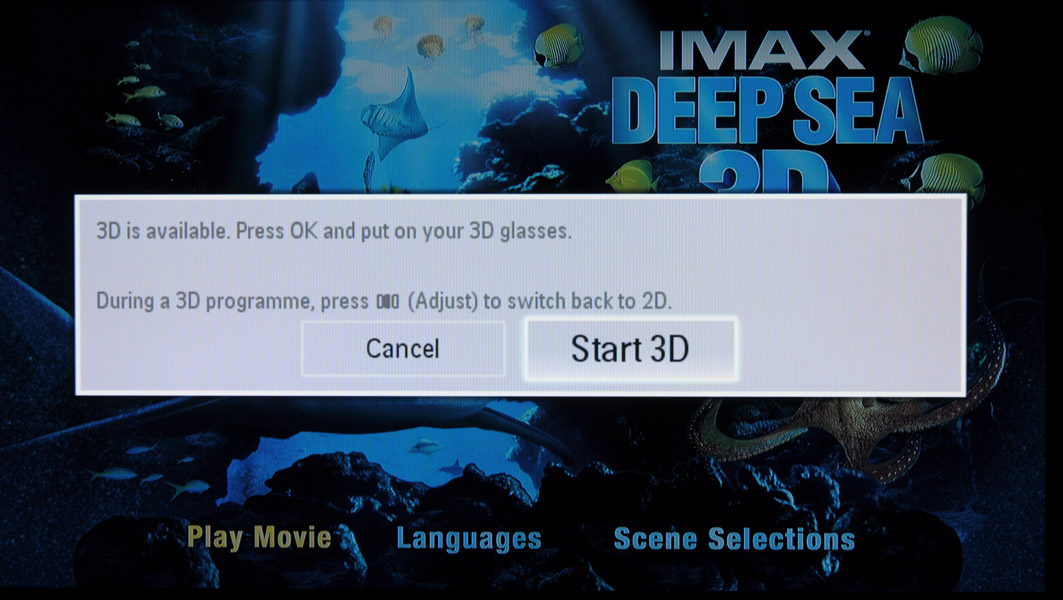The image size is (1063, 600).
Task: Click the yellow fish beside the 3D logo
Action: point(632,177)
